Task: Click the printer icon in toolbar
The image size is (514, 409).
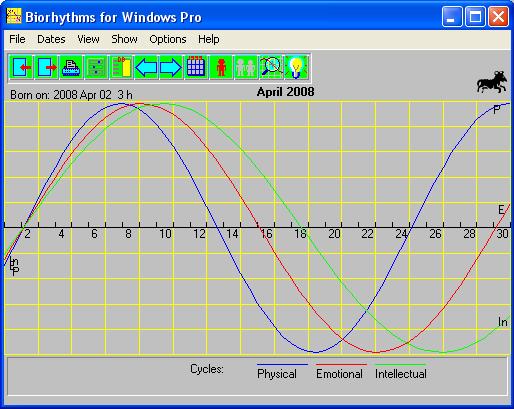Action: [x=71, y=68]
